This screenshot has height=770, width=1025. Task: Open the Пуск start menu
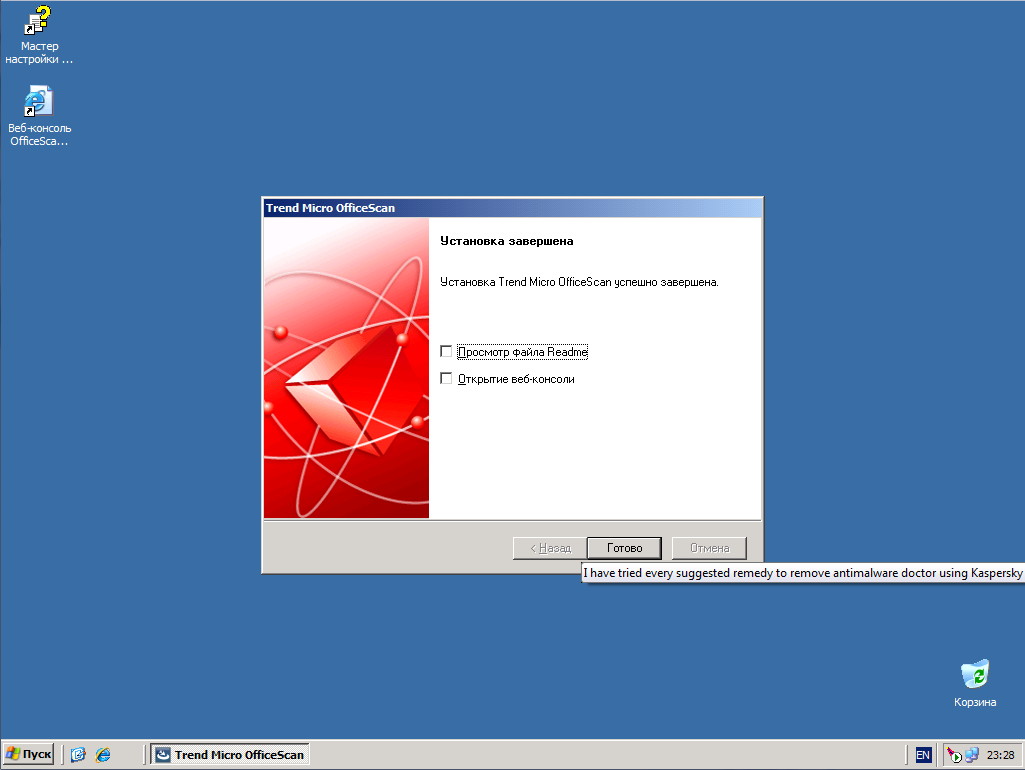[28, 754]
